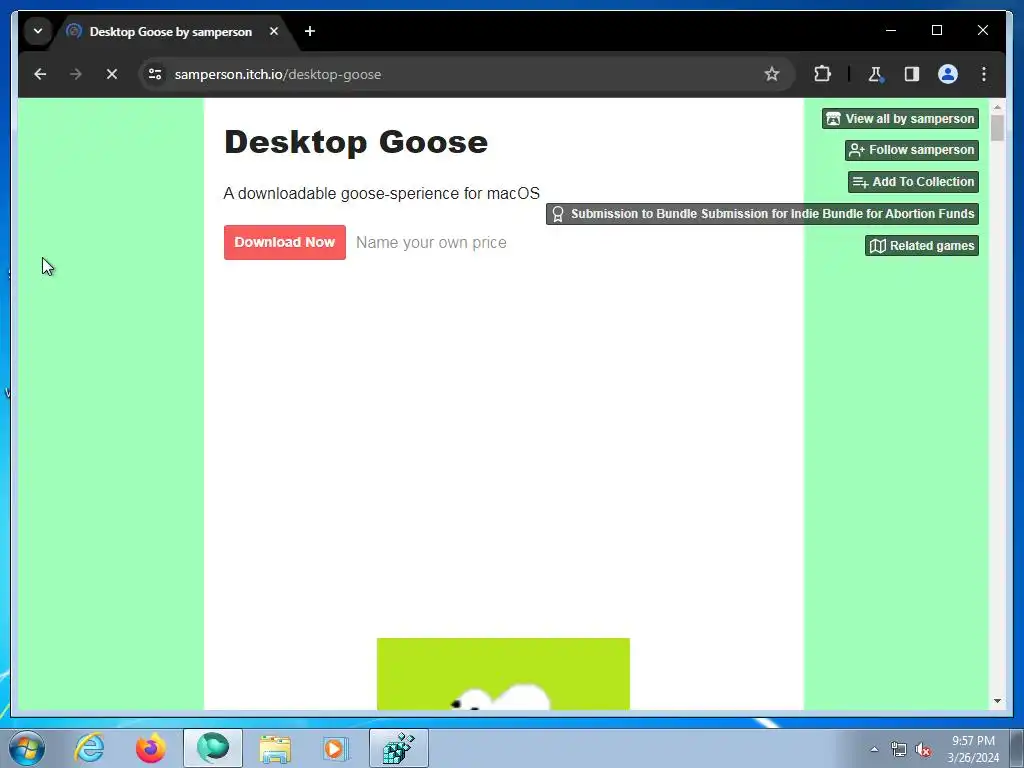
Task: Click the muted volume tray icon
Action: (923, 750)
